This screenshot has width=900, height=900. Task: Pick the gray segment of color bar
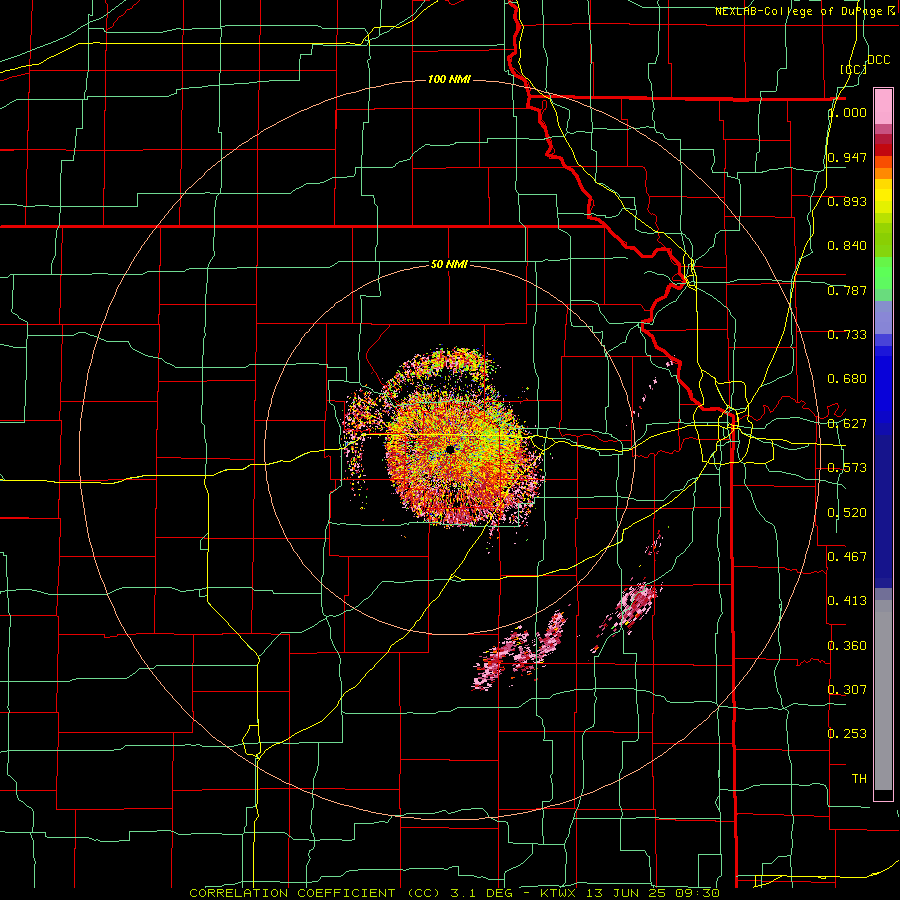(x=883, y=695)
